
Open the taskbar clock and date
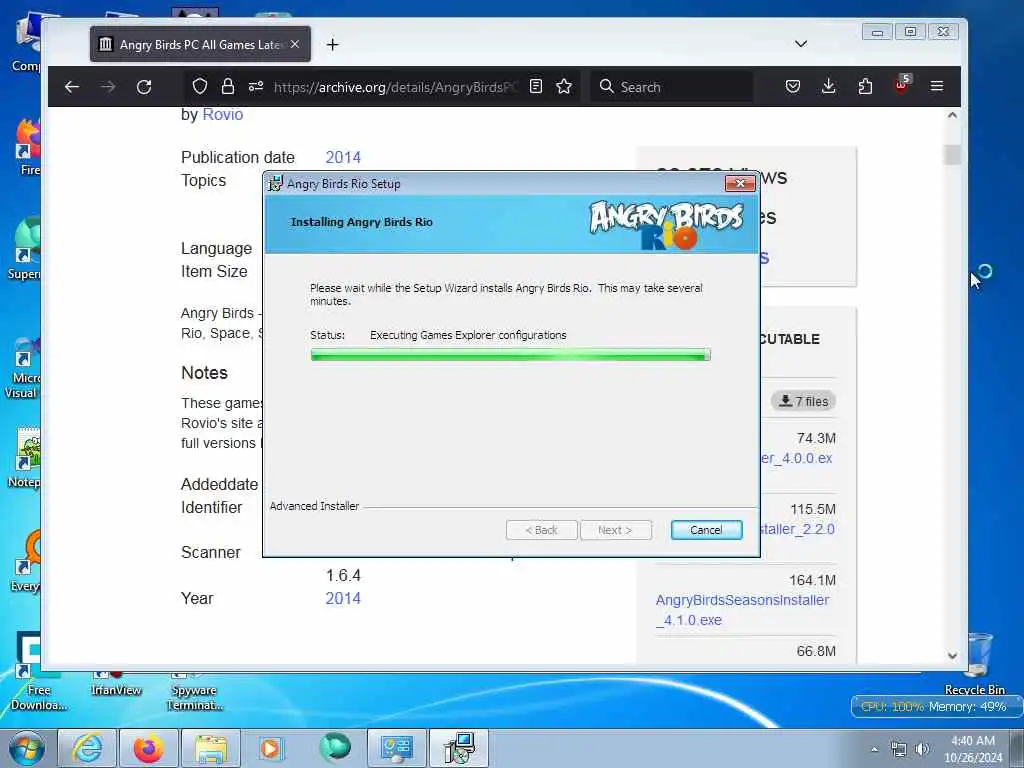pos(973,749)
